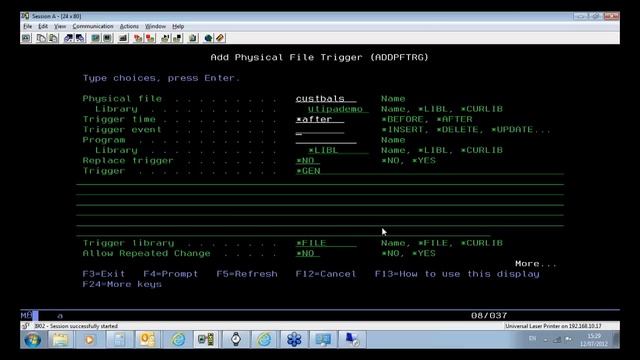Click the Send File to Host icon
Screen dimensions: 640x360
[68, 38]
